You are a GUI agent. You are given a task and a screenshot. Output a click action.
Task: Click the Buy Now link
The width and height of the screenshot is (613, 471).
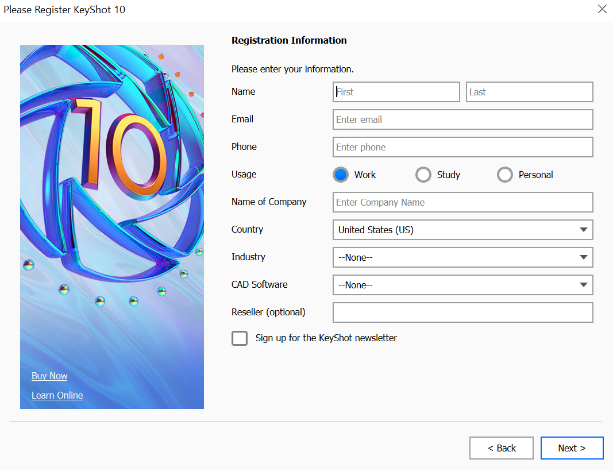pyautogui.click(x=50, y=376)
